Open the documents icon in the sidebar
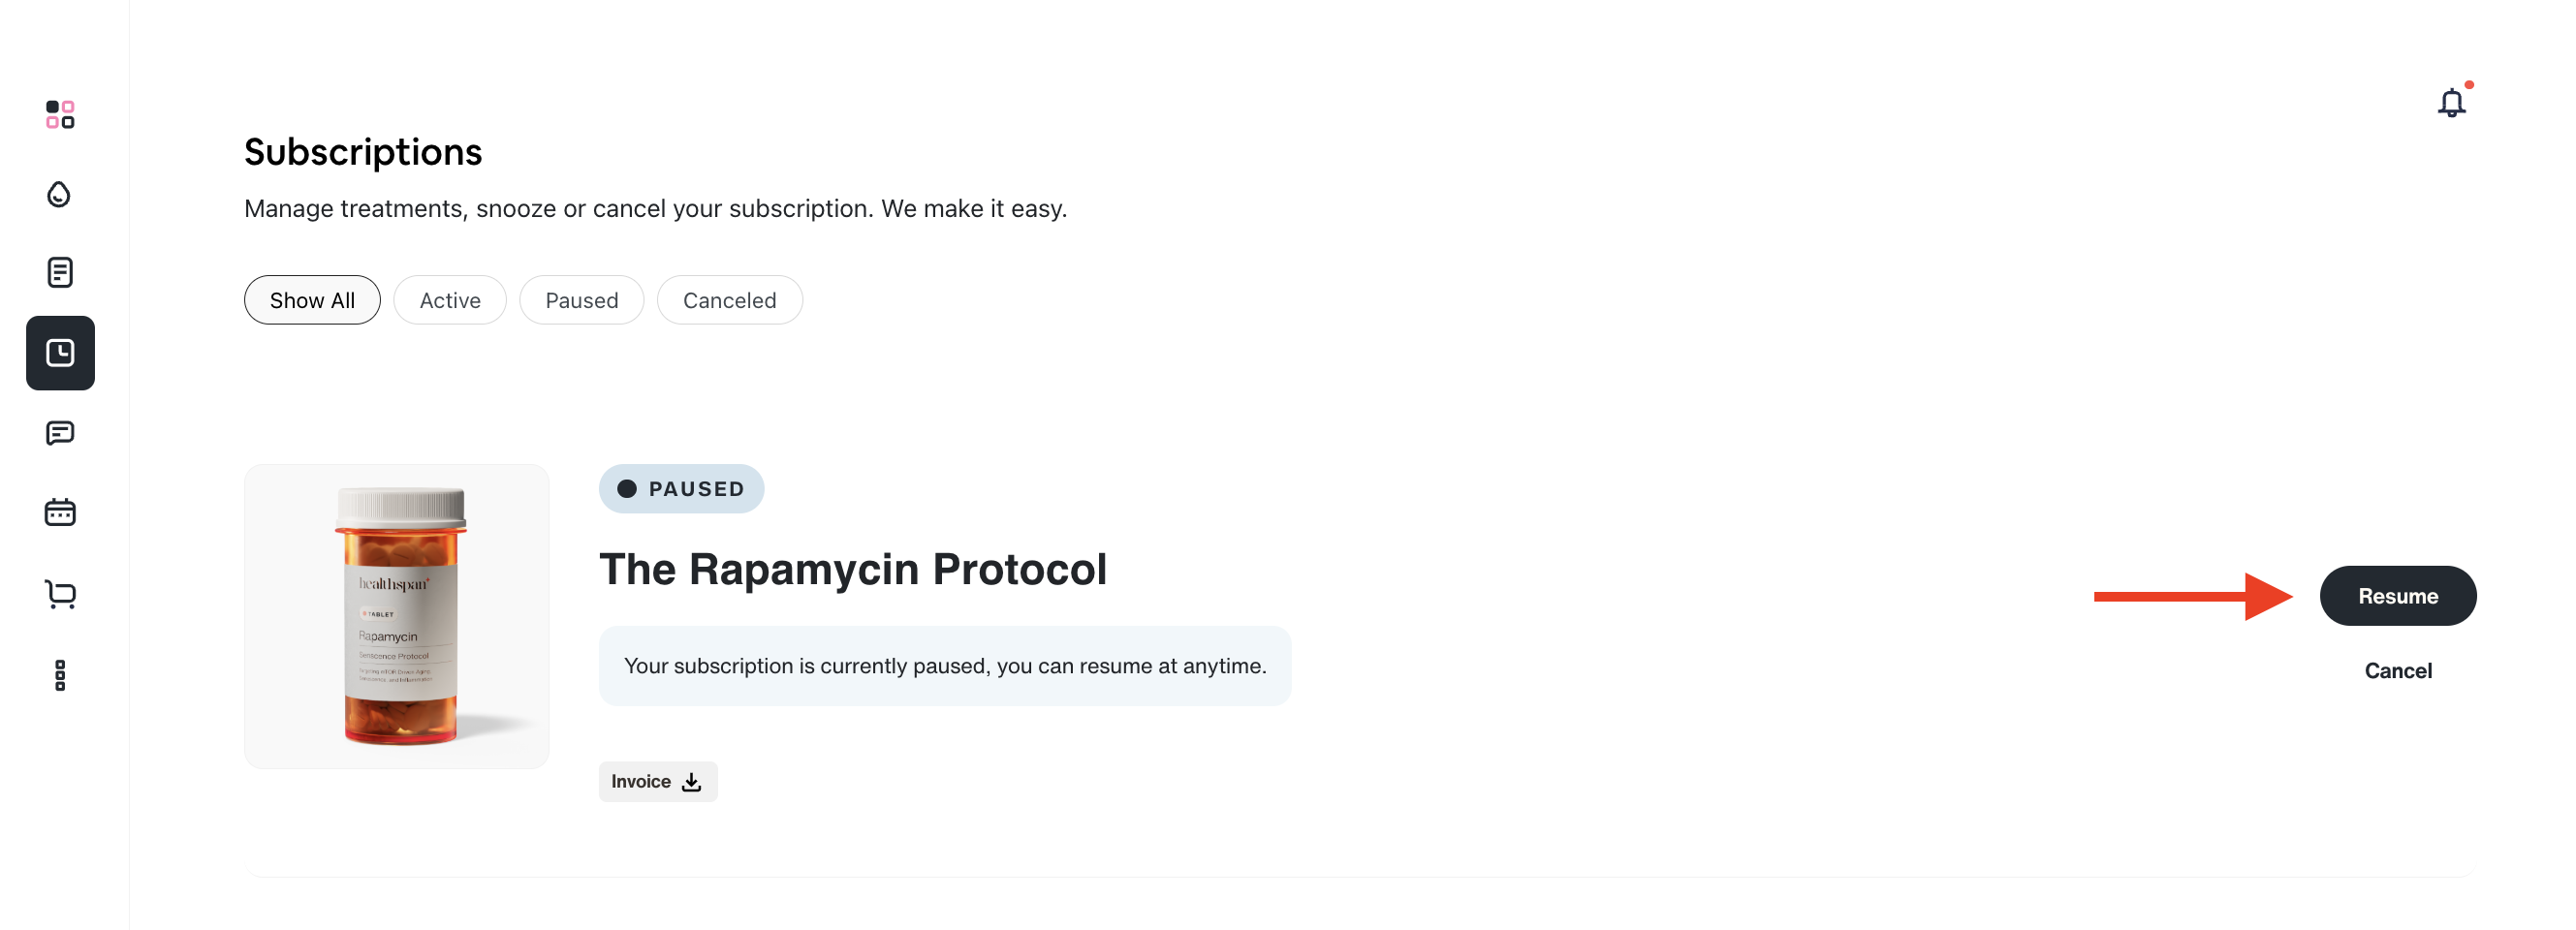This screenshot has width=2576, height=930. (60, 272)
